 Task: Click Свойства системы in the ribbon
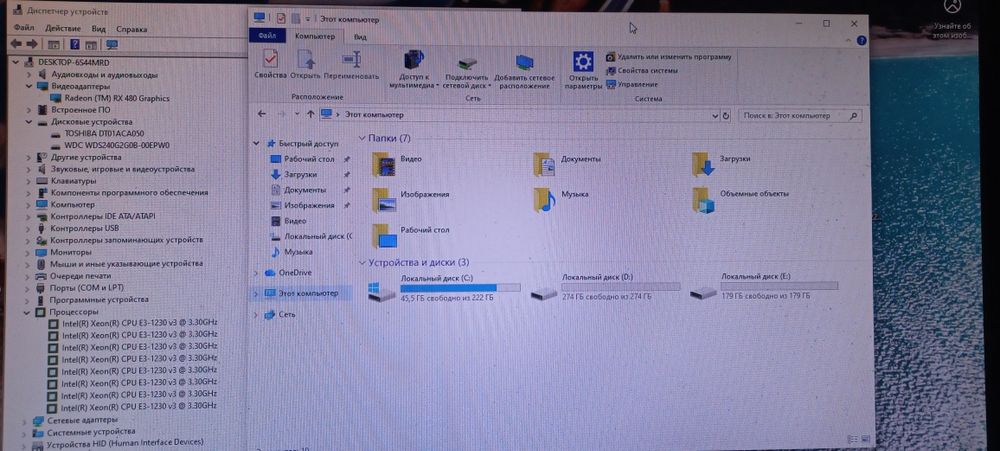[642, 71]
